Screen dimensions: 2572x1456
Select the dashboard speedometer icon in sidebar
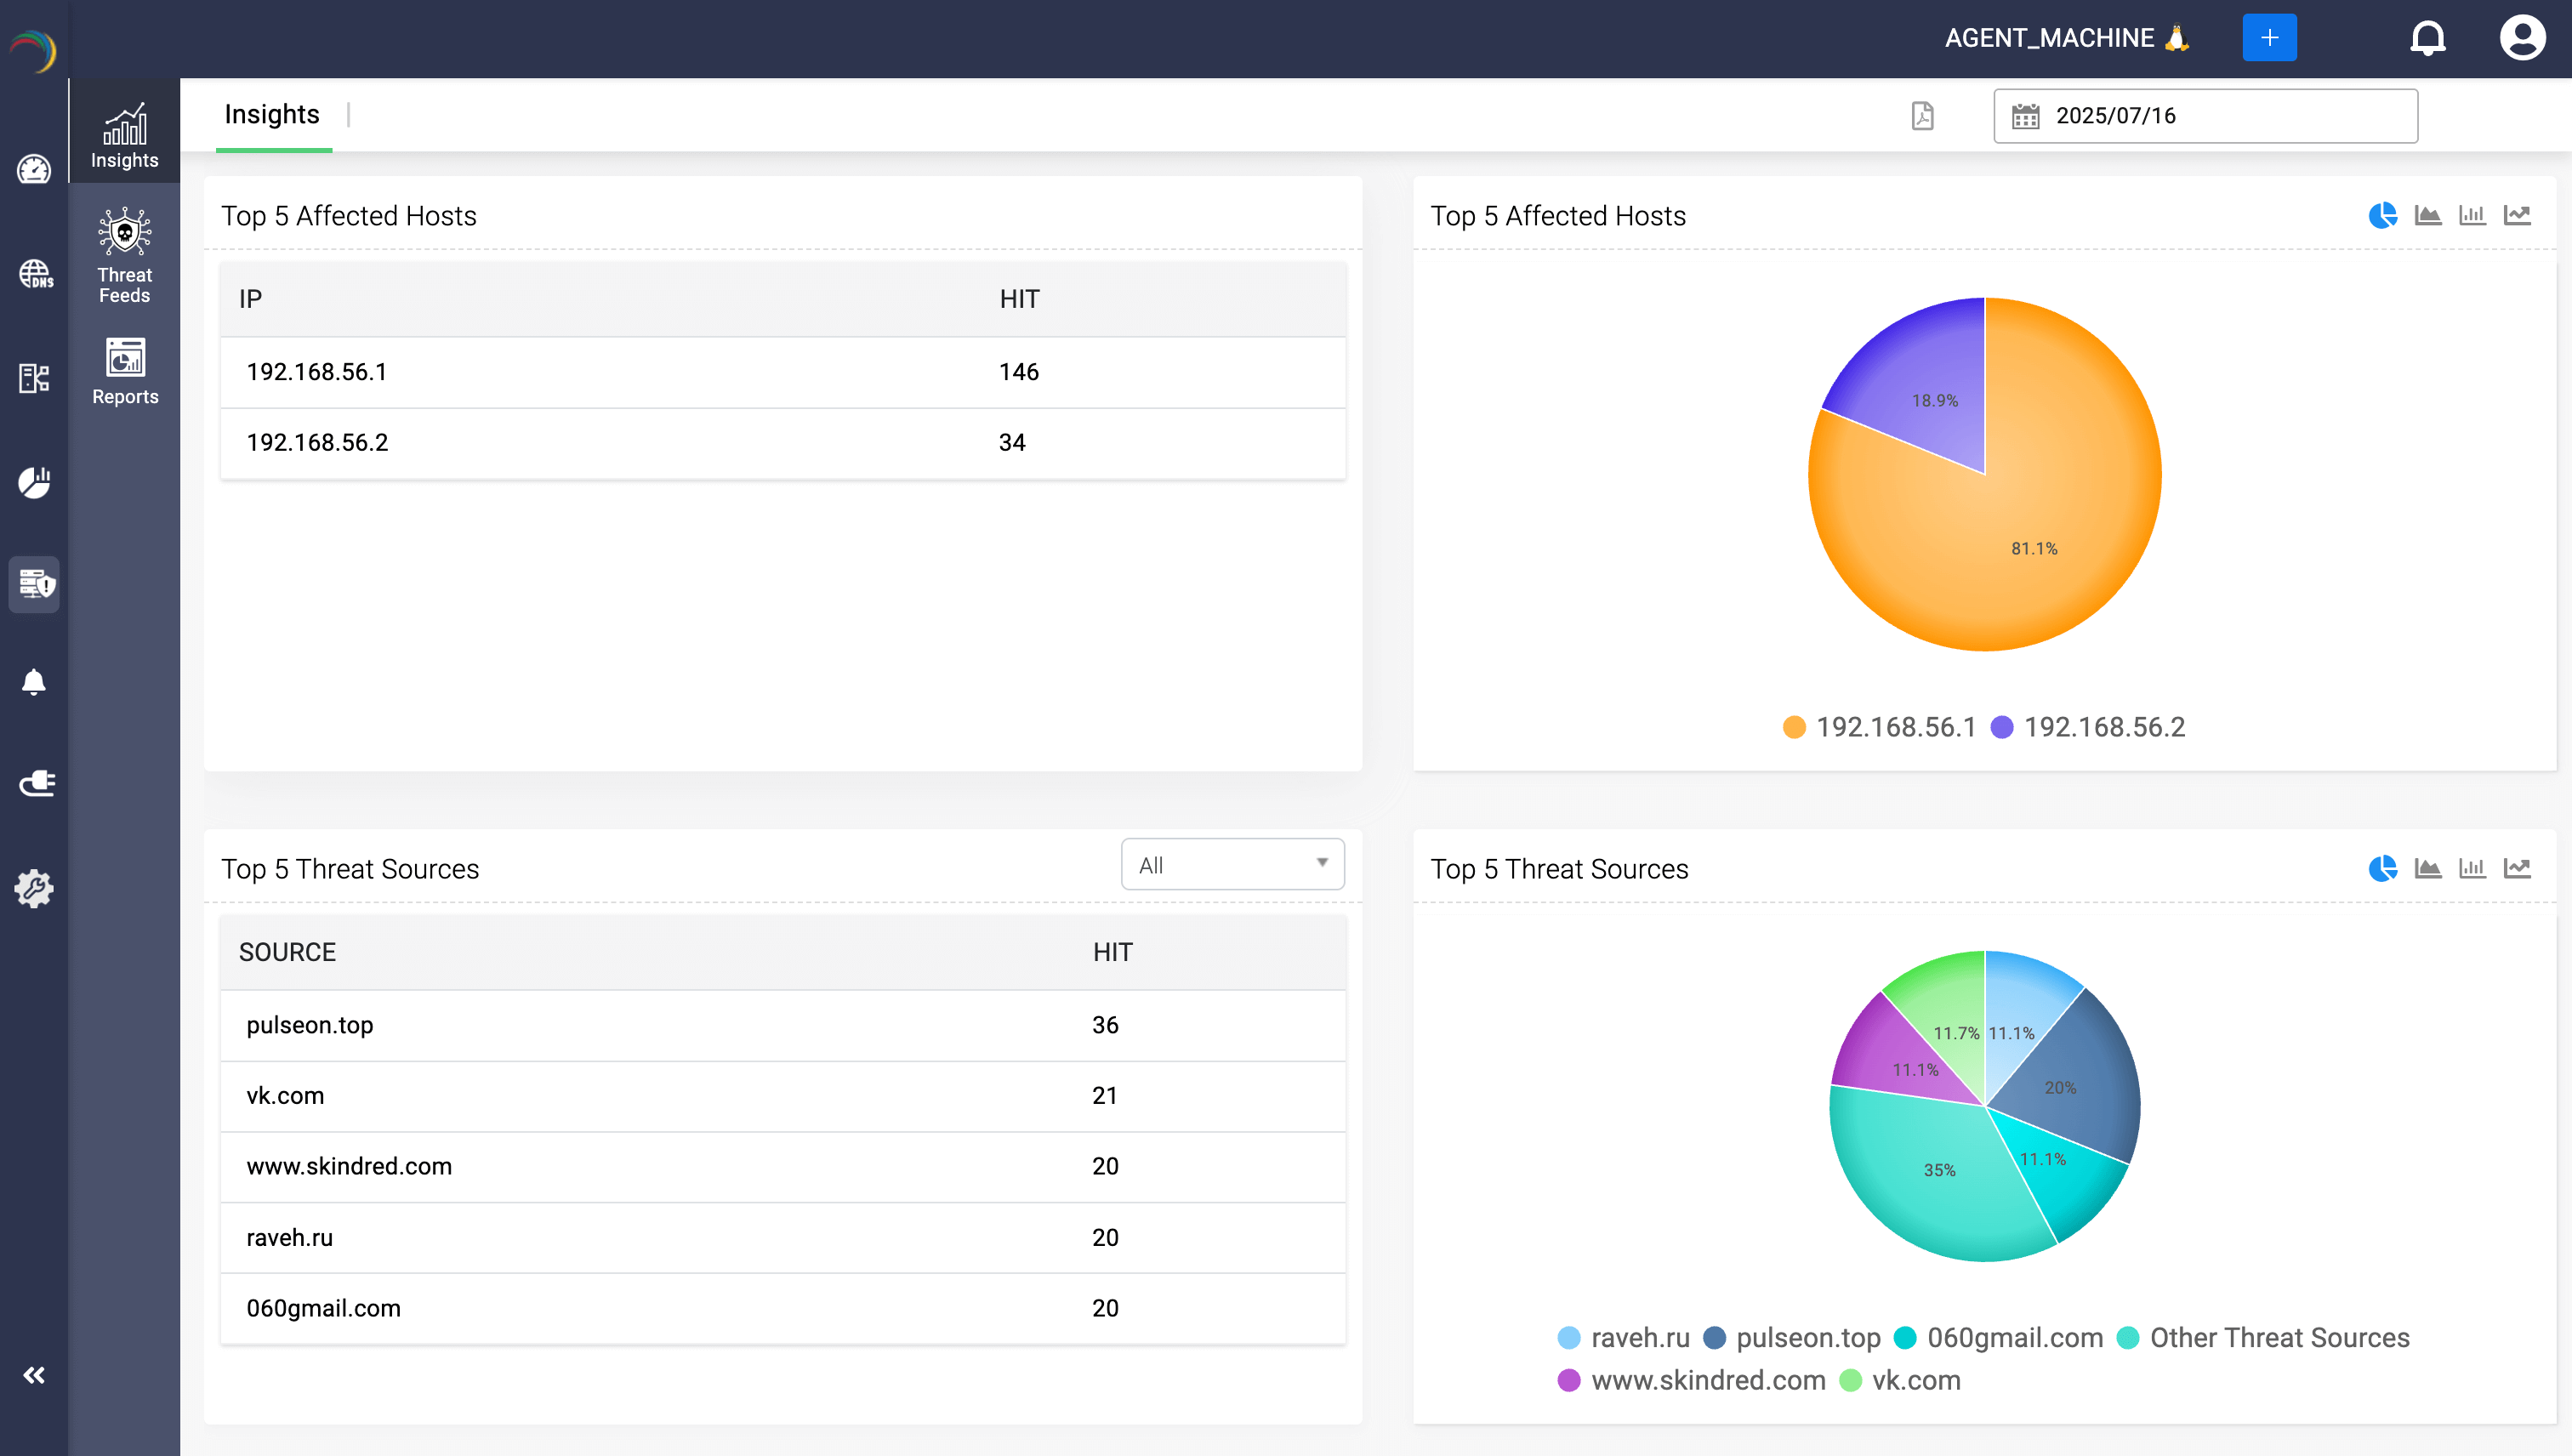35,170
